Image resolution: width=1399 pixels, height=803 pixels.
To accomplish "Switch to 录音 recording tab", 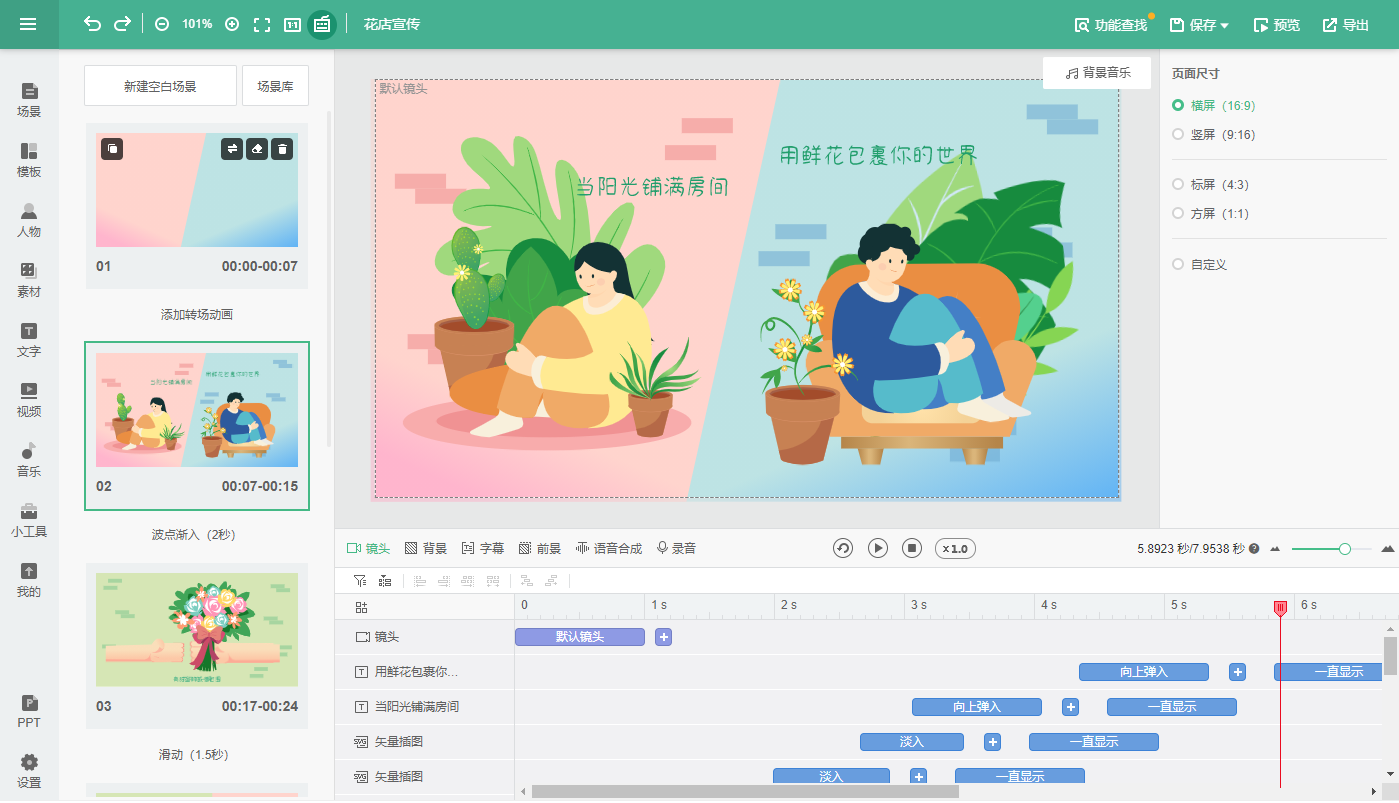I will 676,548.
